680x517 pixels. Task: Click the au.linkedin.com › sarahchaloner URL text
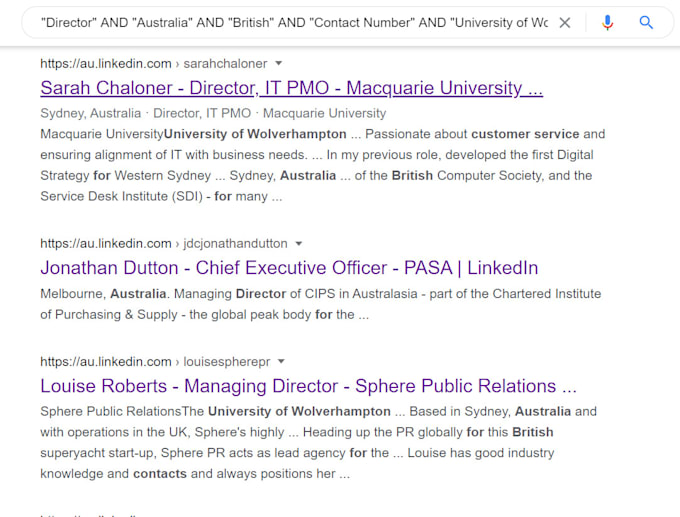(x=154, y=64)
